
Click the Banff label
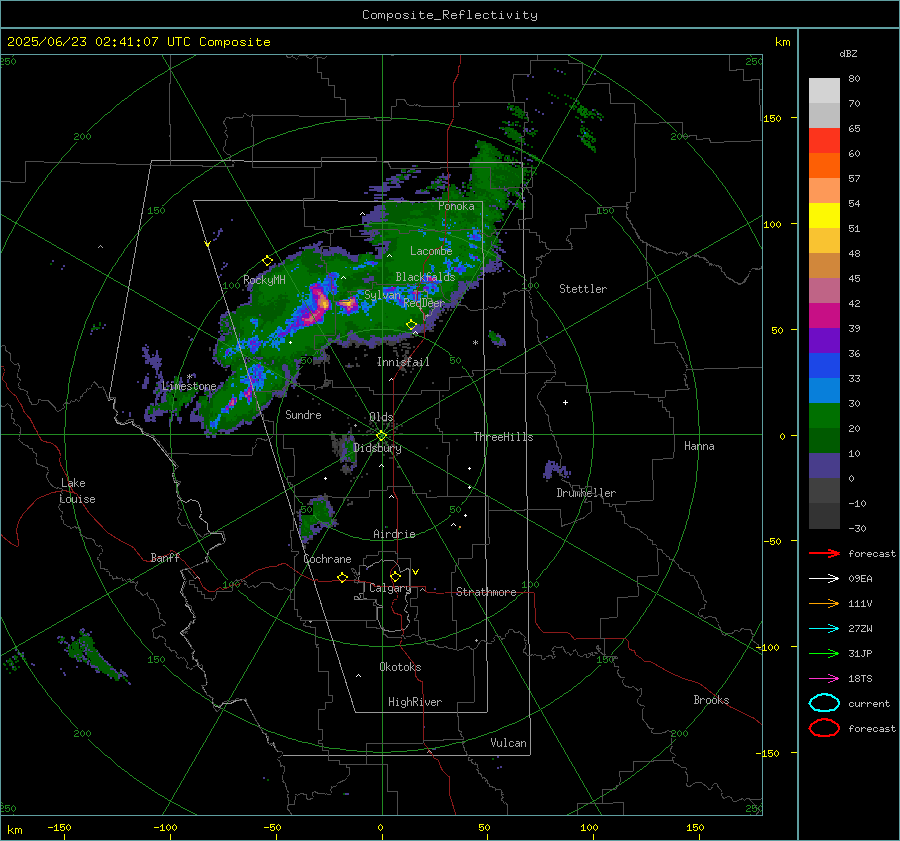point(165,558)
